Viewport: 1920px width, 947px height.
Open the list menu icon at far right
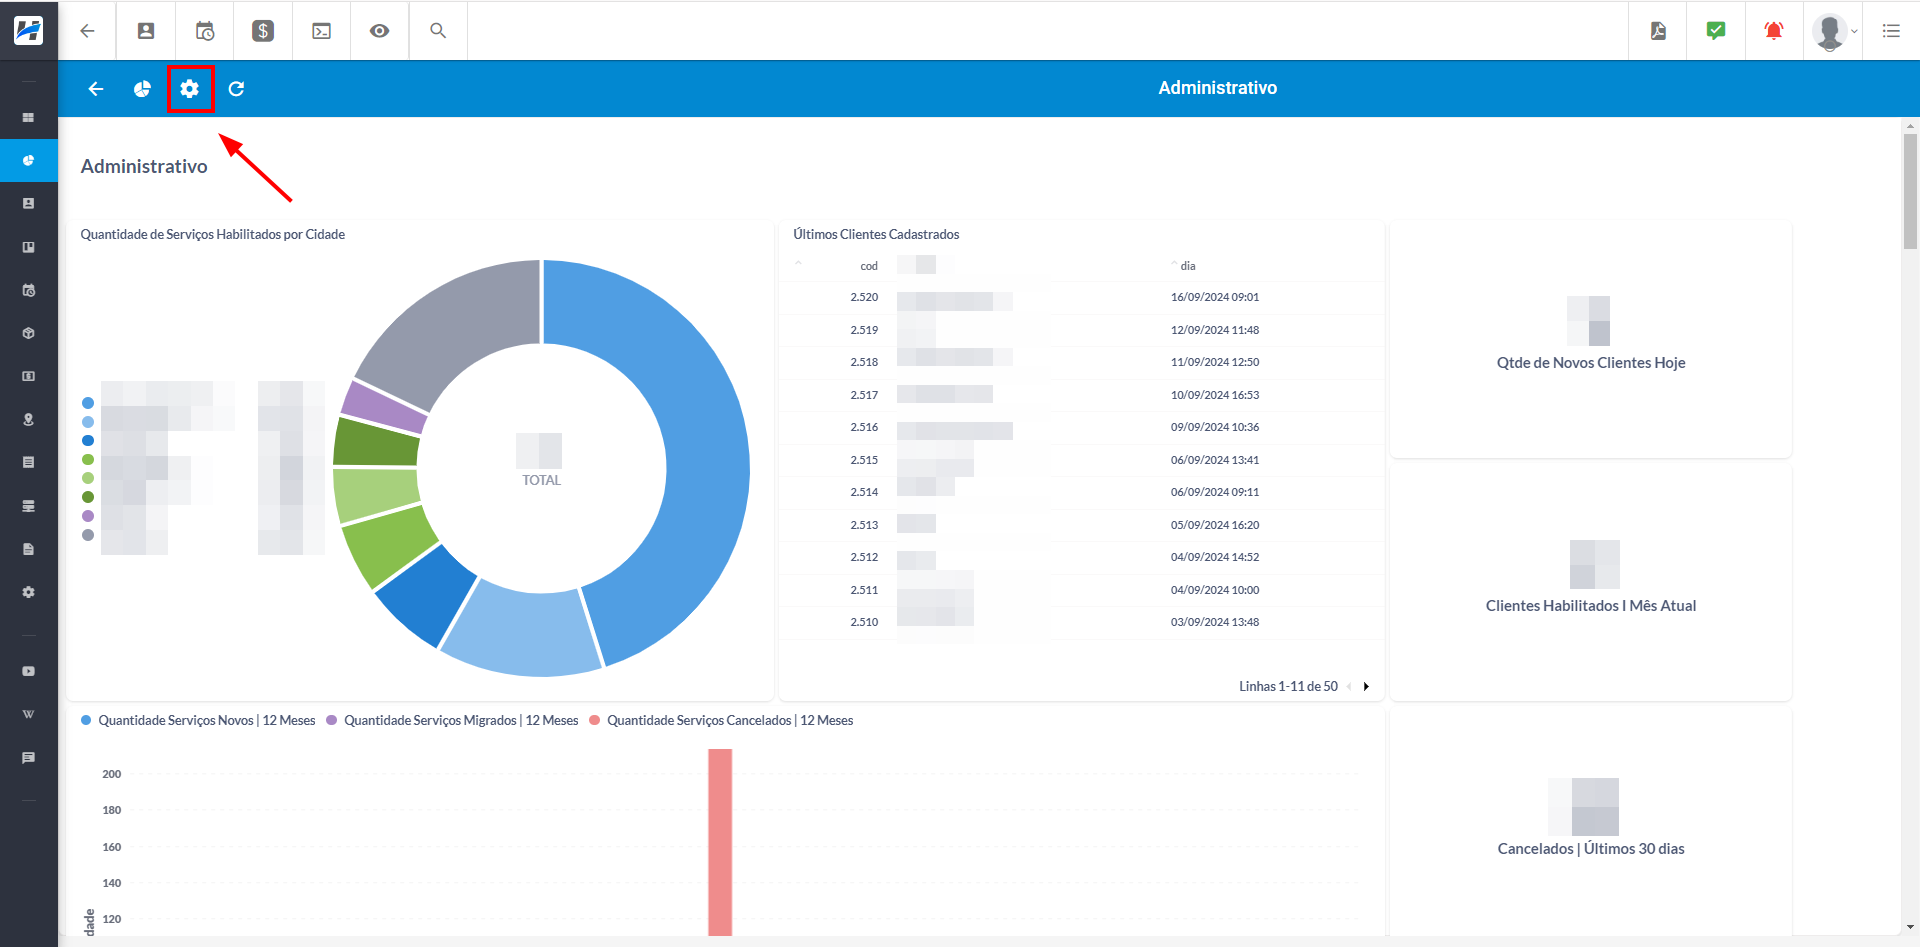(1891, 31)
